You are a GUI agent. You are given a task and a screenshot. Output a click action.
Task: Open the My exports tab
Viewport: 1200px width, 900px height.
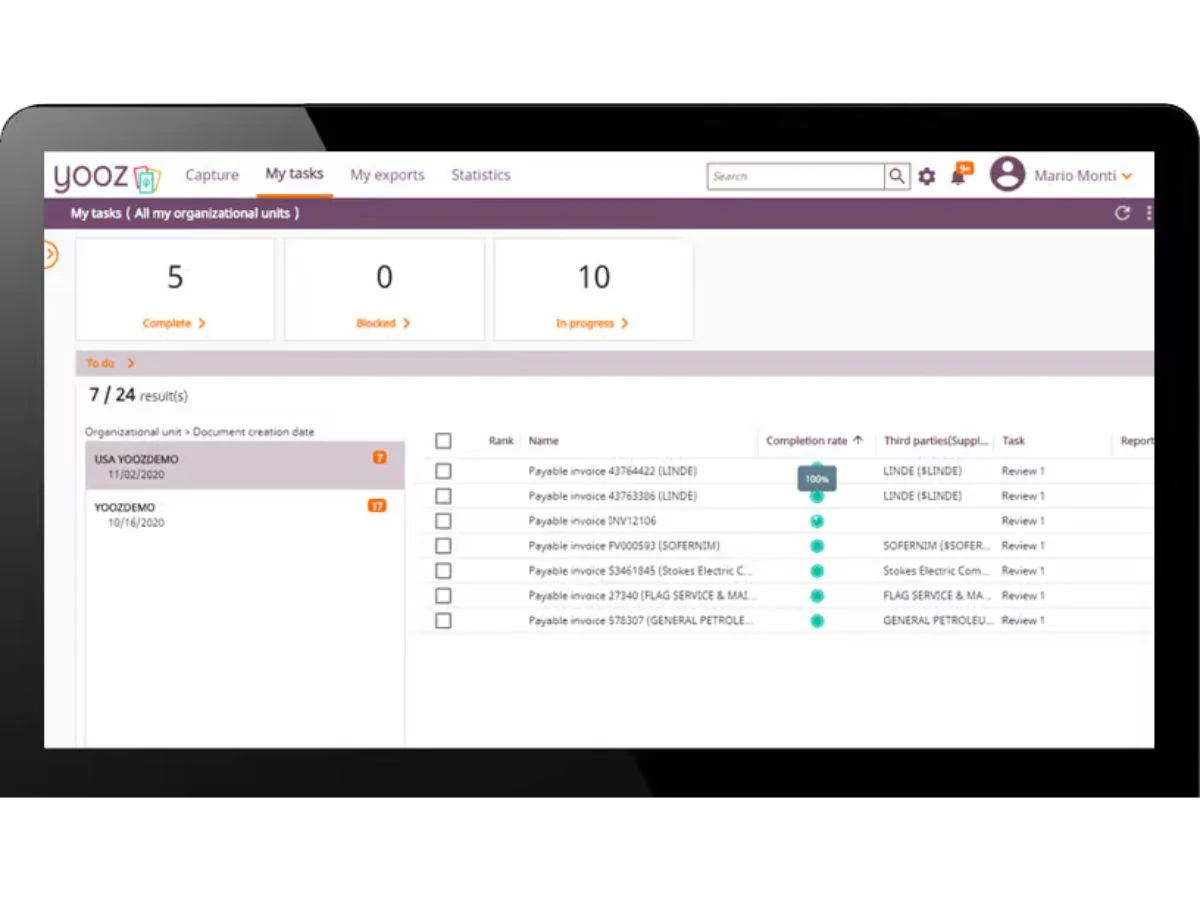tap(387, 175)
